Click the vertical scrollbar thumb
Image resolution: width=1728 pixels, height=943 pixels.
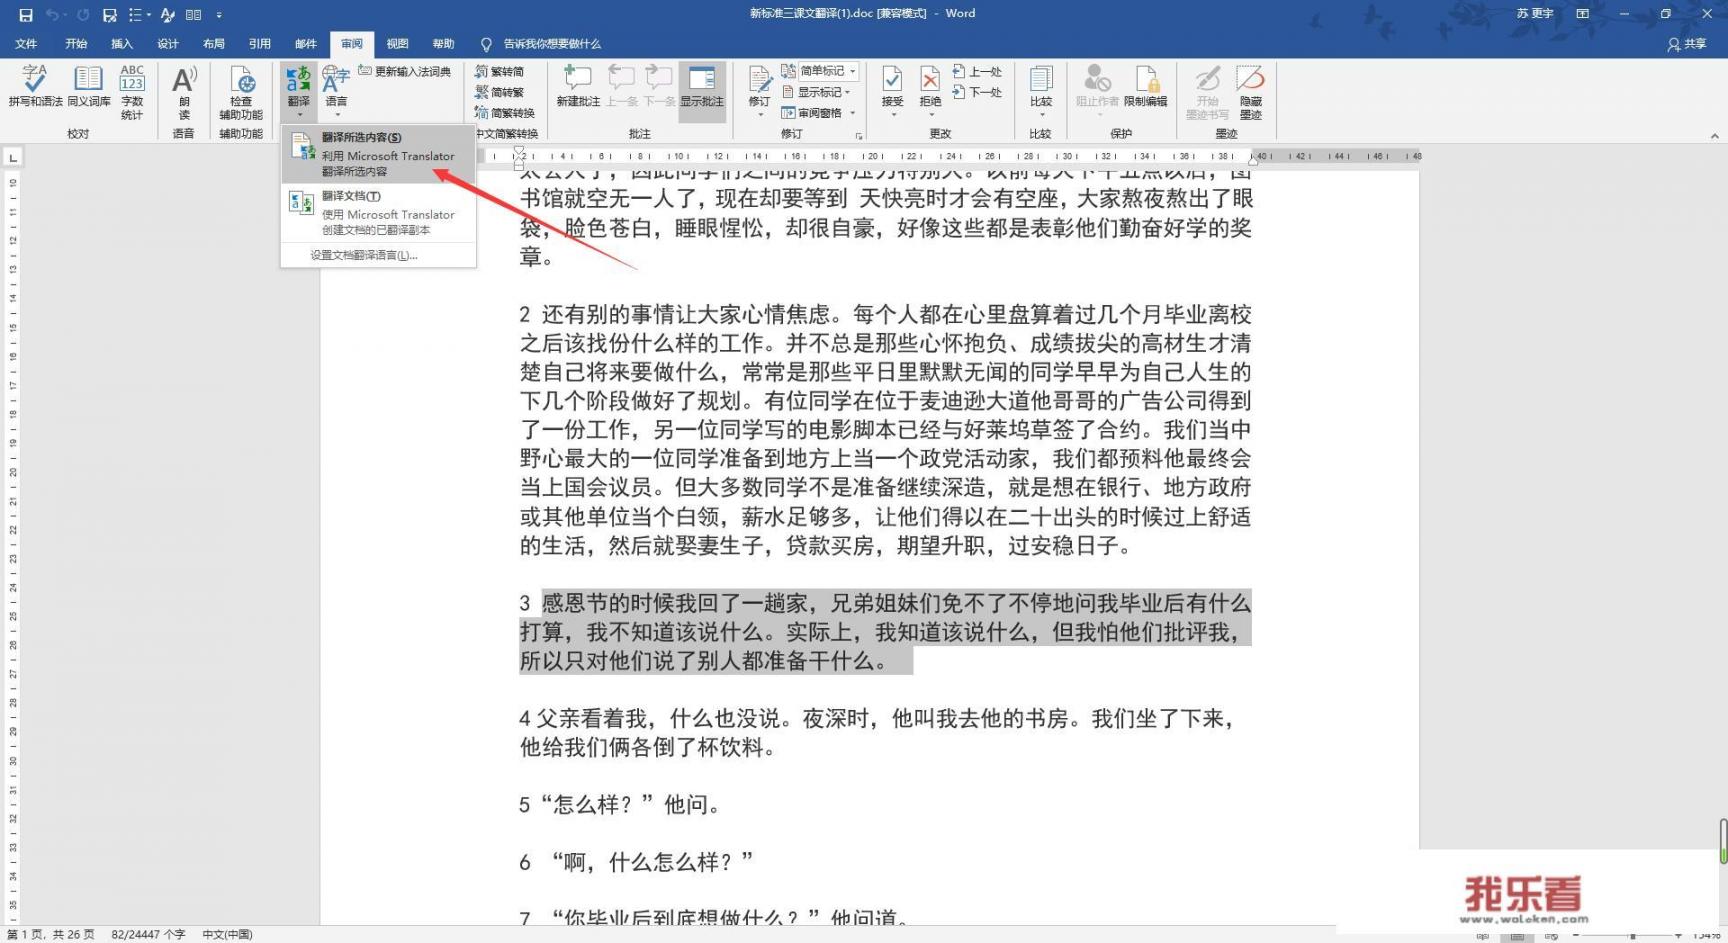[1723, 841]
